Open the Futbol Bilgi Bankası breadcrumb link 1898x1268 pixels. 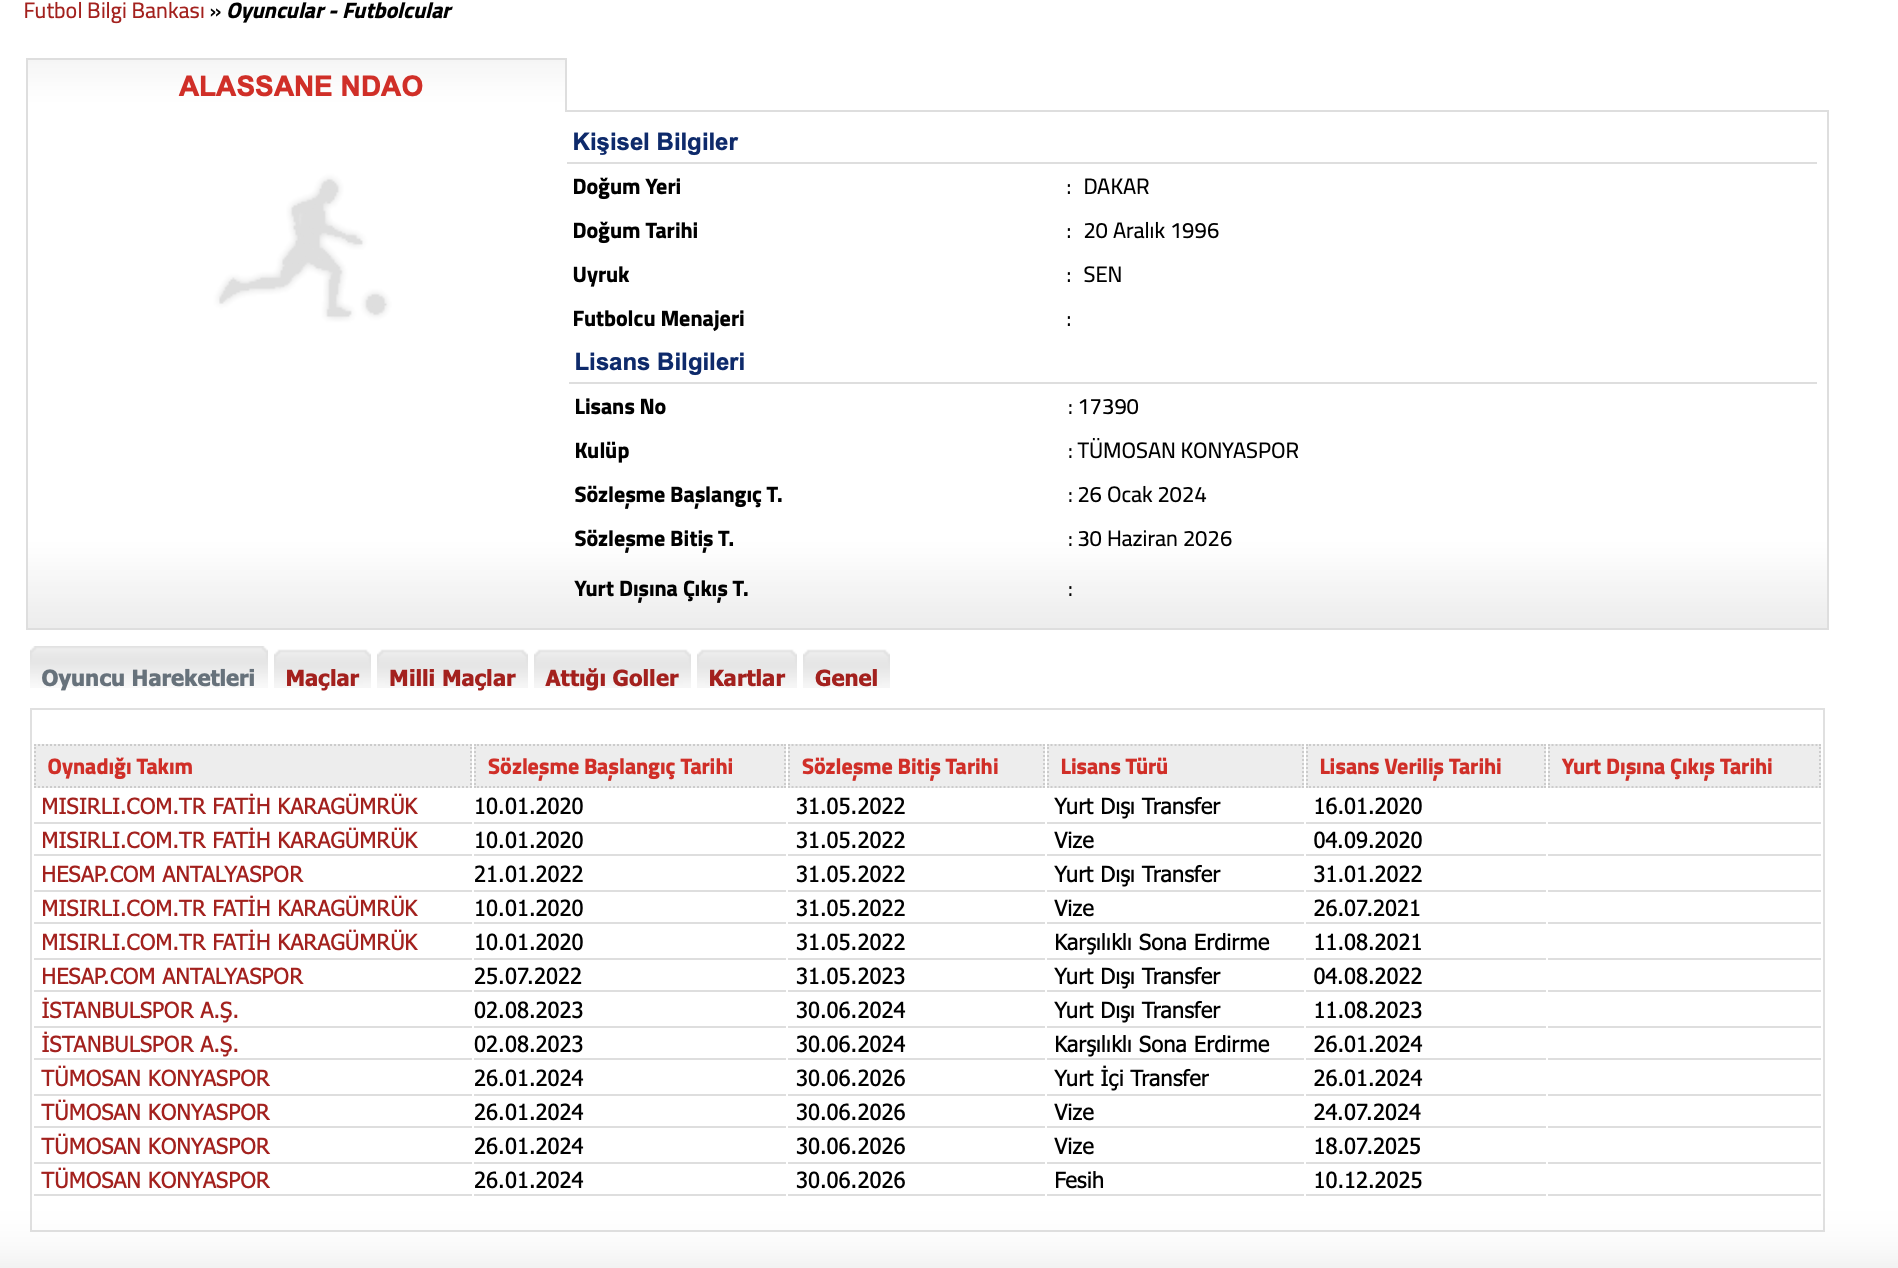[113, 11]
